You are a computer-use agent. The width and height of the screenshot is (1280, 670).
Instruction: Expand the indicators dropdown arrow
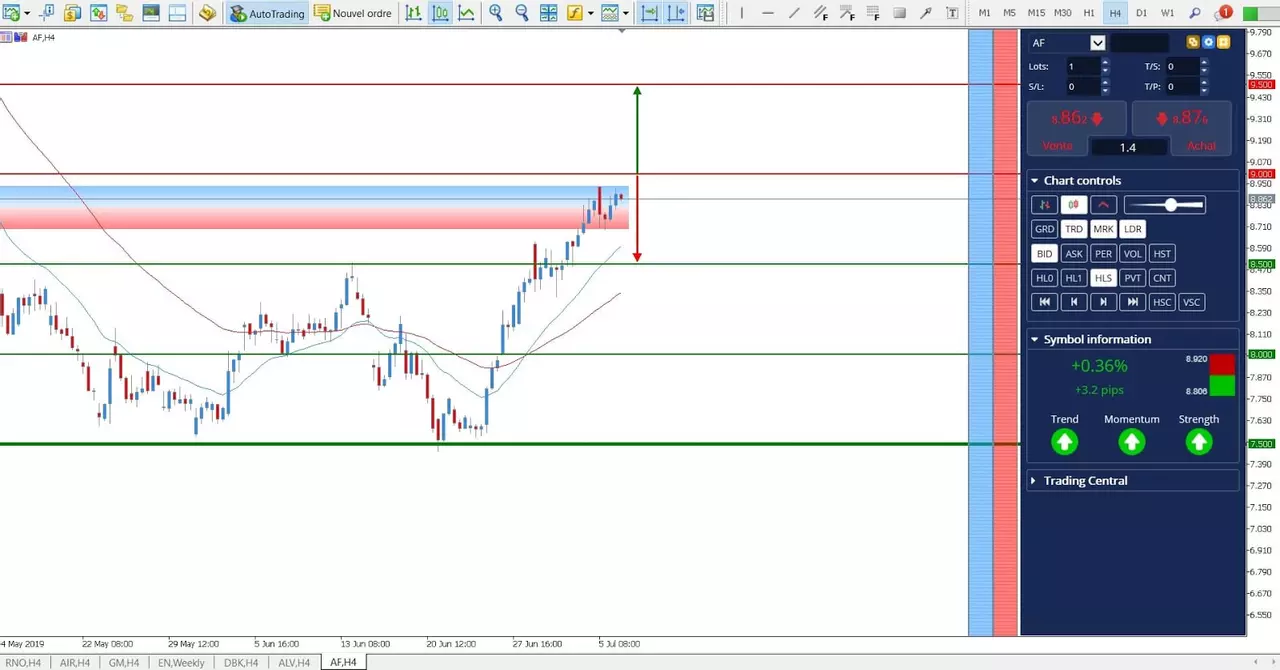591,14
